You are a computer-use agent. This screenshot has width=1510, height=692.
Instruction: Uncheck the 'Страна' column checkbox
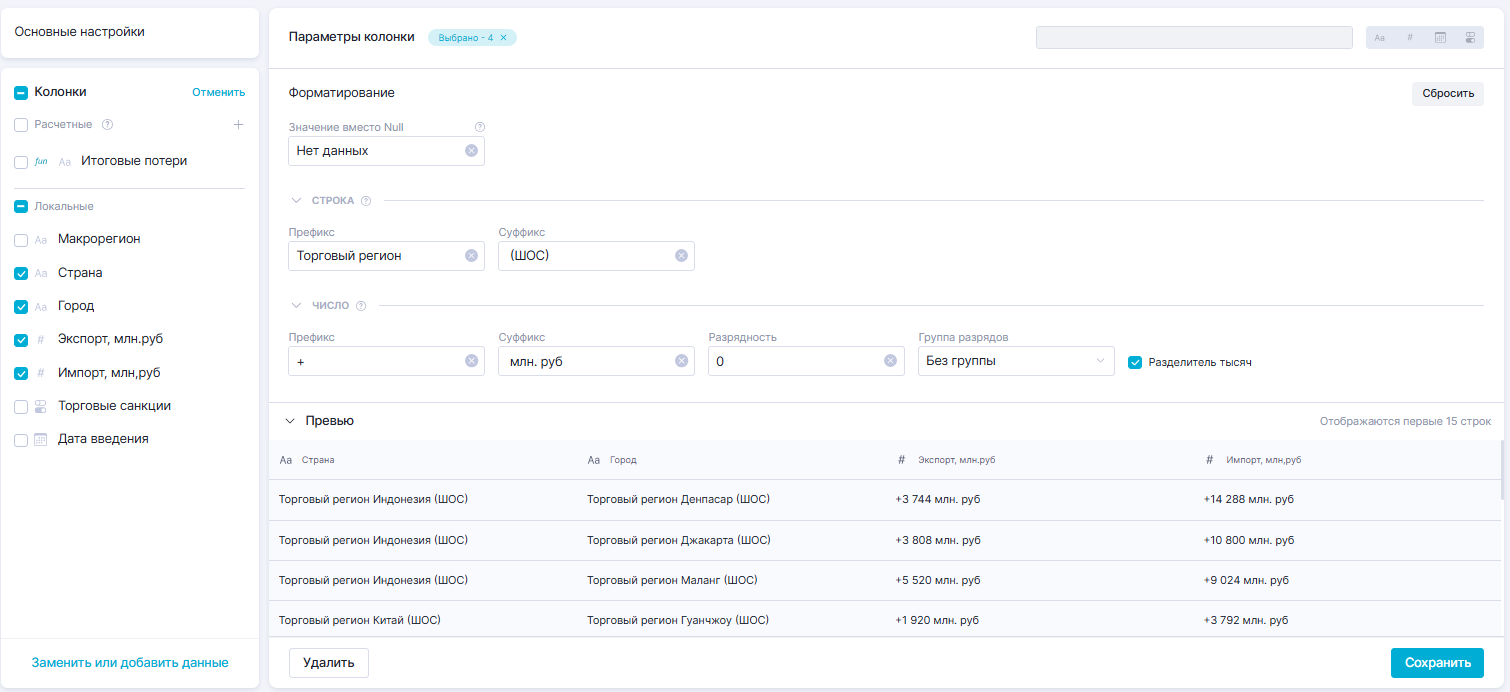(21, 273)
